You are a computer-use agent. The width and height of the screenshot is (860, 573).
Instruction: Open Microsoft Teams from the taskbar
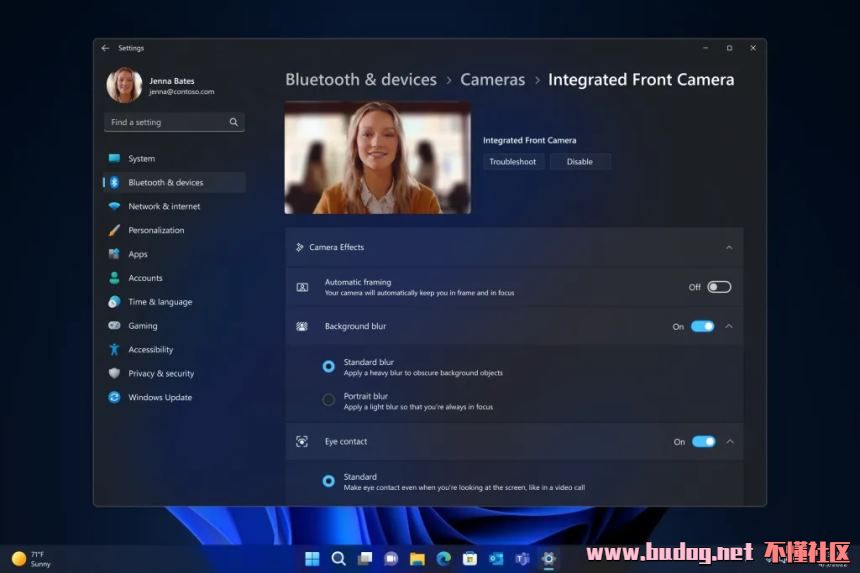[x=522, y=559]
